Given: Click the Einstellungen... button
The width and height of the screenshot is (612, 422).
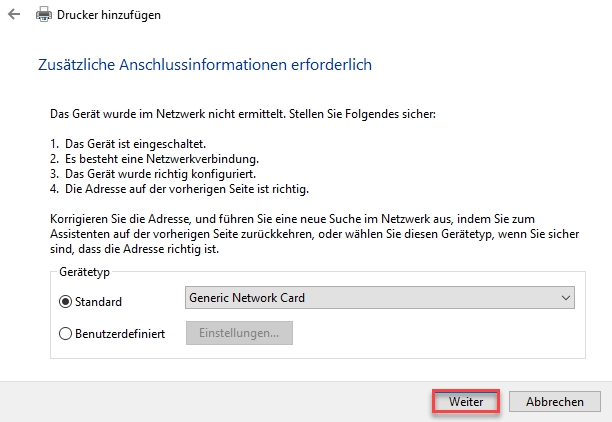Looking at the screenshot, I should click(x=239, y=333).
